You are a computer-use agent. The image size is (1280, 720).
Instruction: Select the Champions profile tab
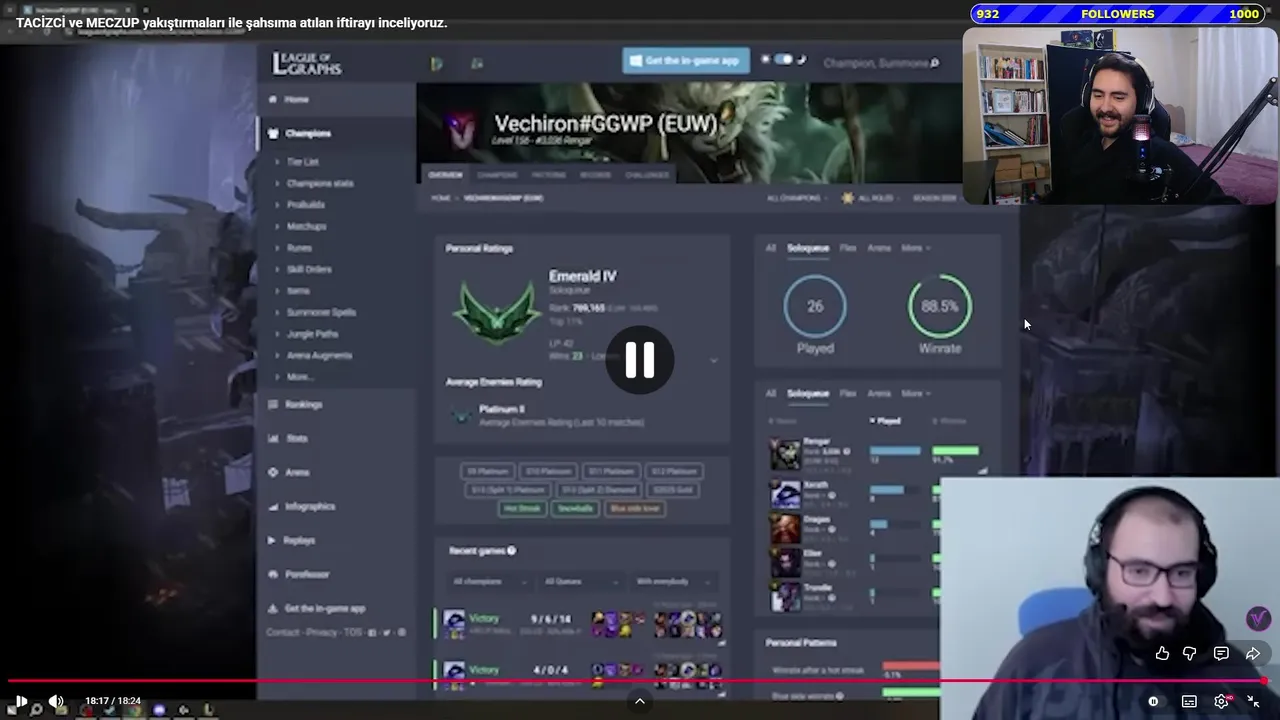pyautogui.click(x=497, y=175)
